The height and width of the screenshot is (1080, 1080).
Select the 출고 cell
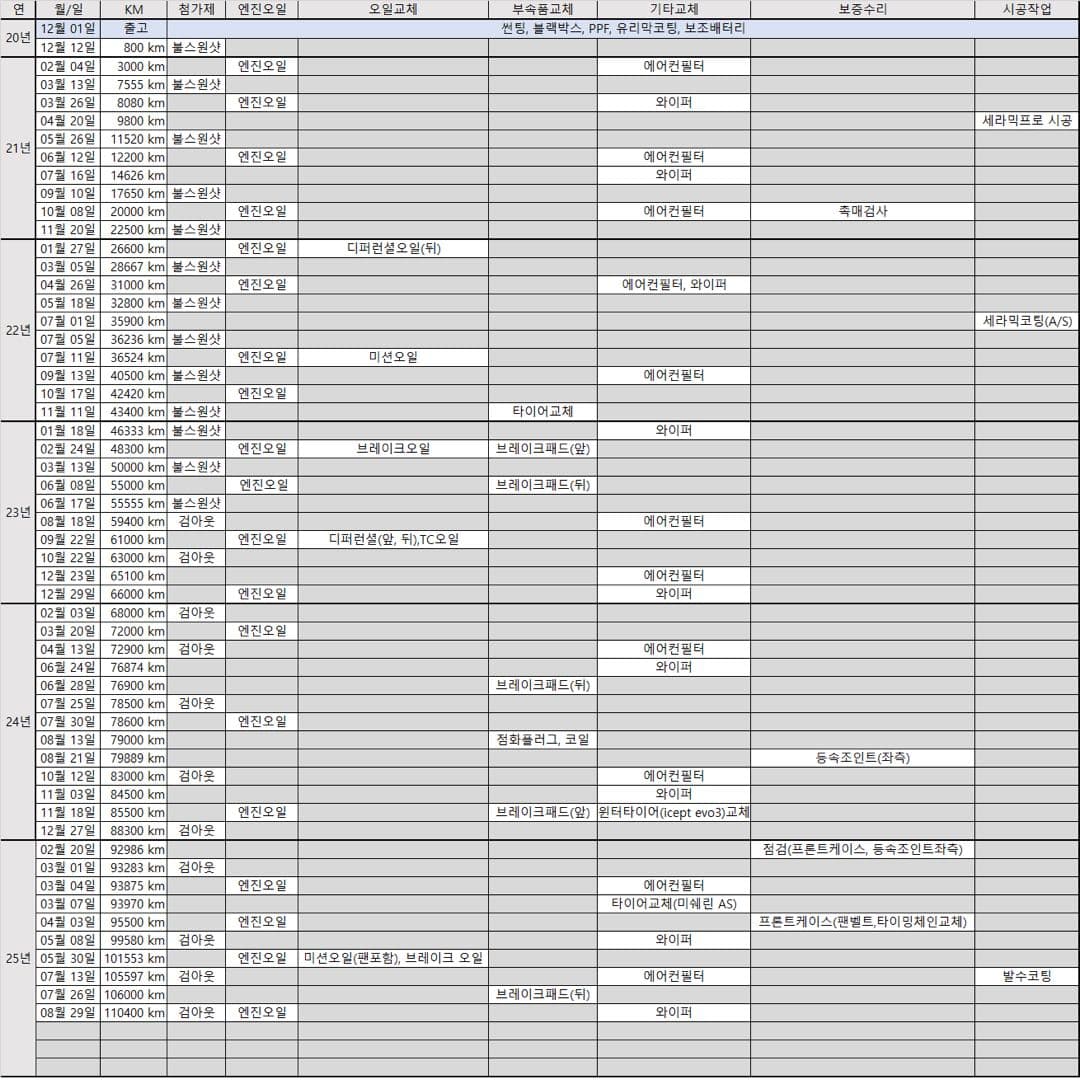pos(134,29)
